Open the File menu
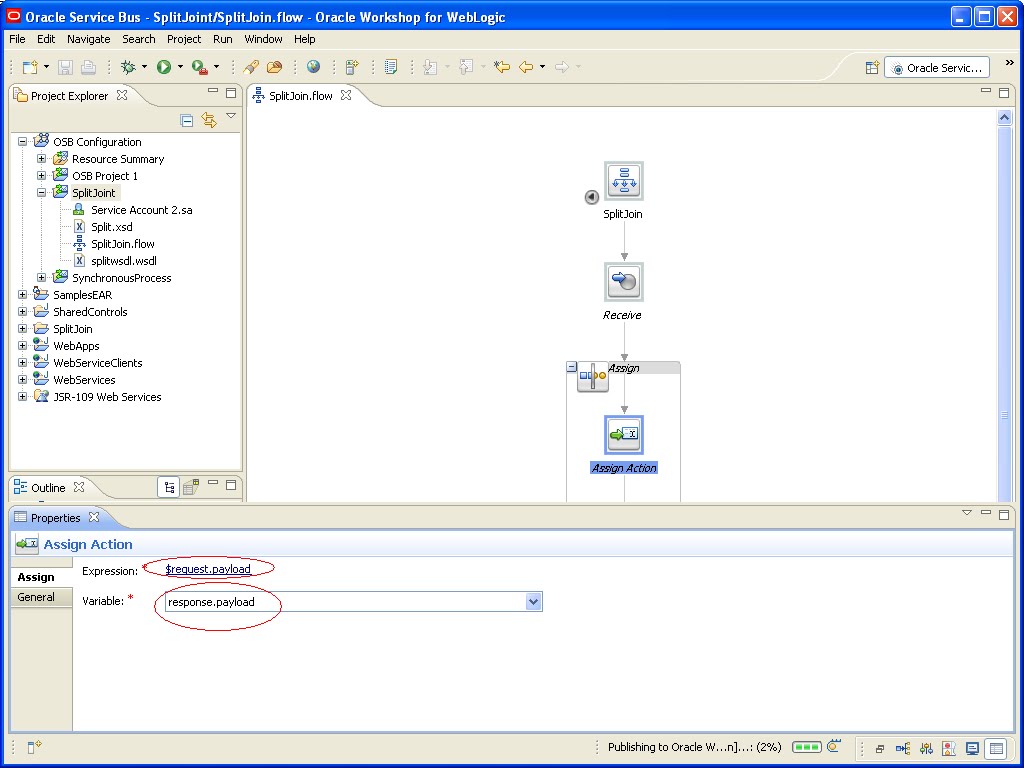The height and width of the screenshot is (768, 1024). click(x=17, y=39)
